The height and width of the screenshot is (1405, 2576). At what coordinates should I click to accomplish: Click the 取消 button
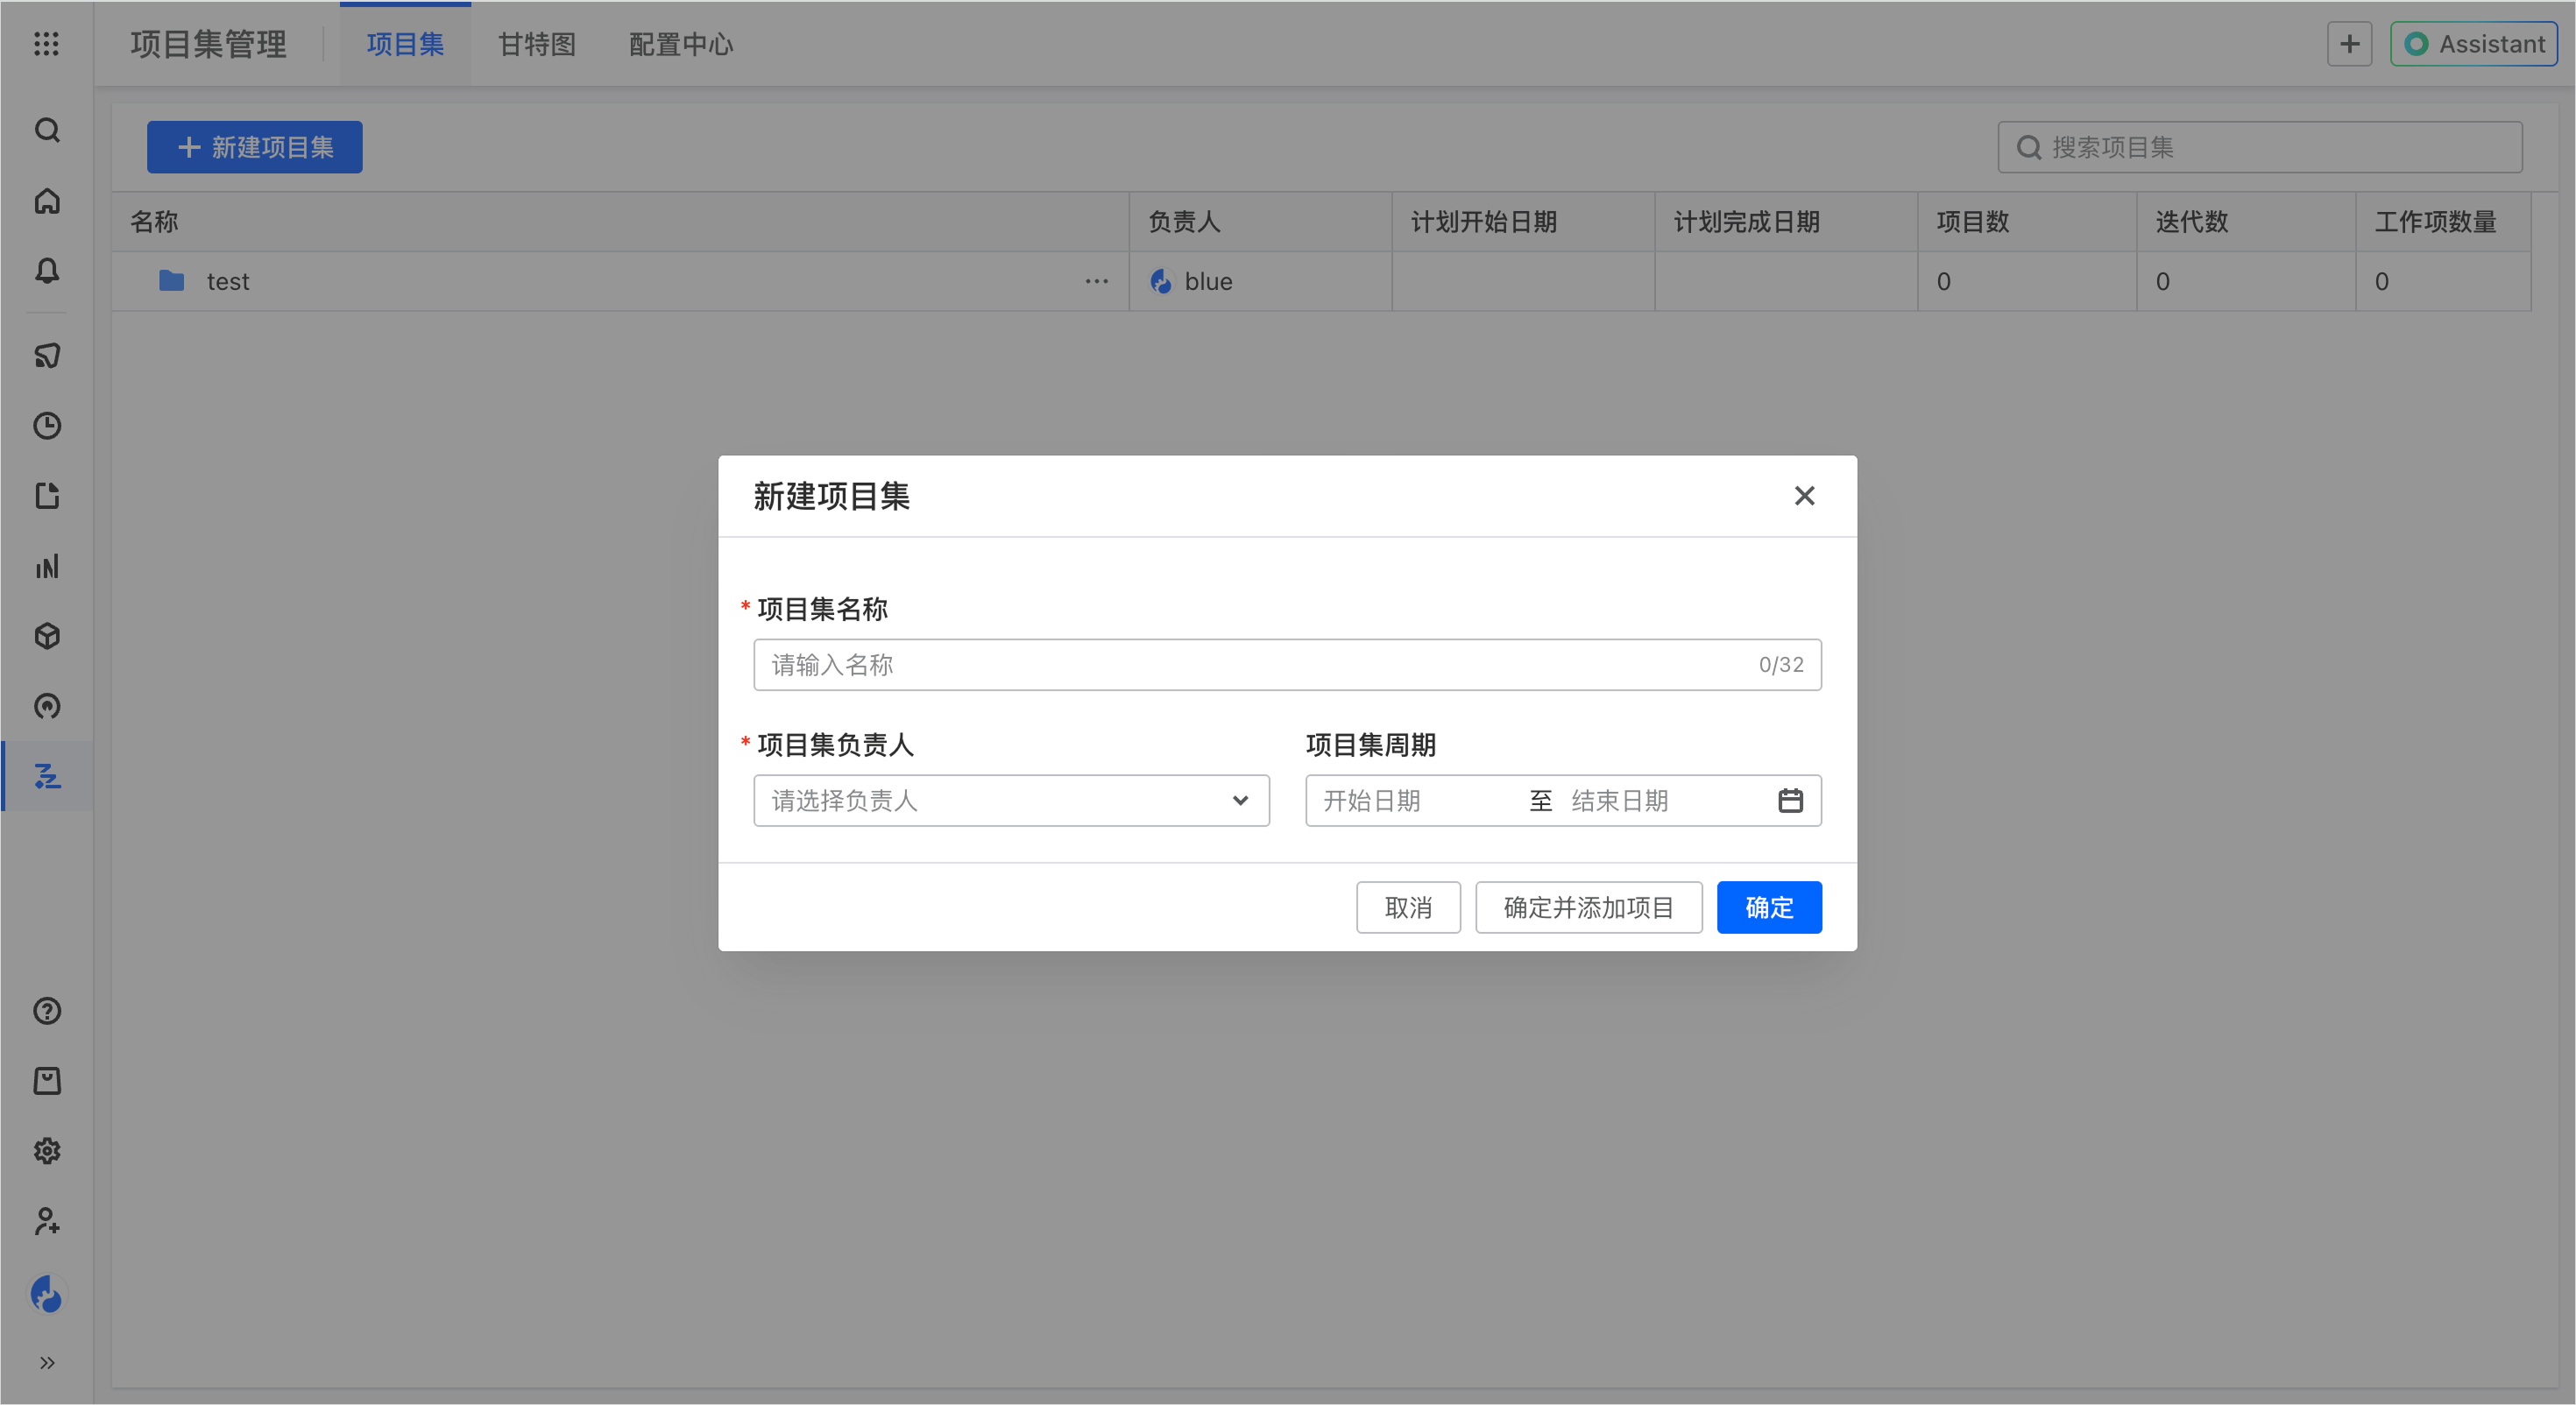coord(1408,908)
